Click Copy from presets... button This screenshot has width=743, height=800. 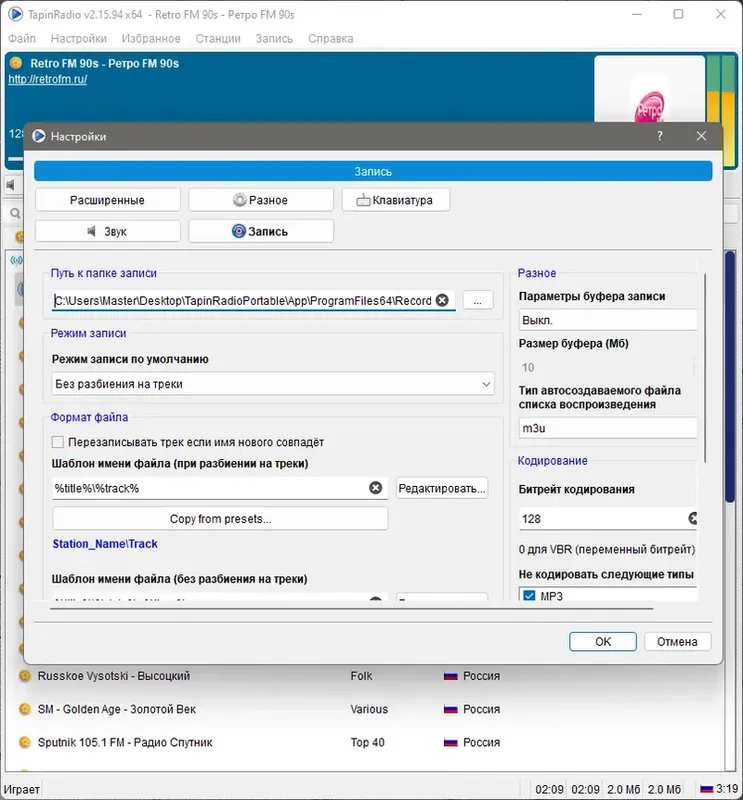pos(220,519)
